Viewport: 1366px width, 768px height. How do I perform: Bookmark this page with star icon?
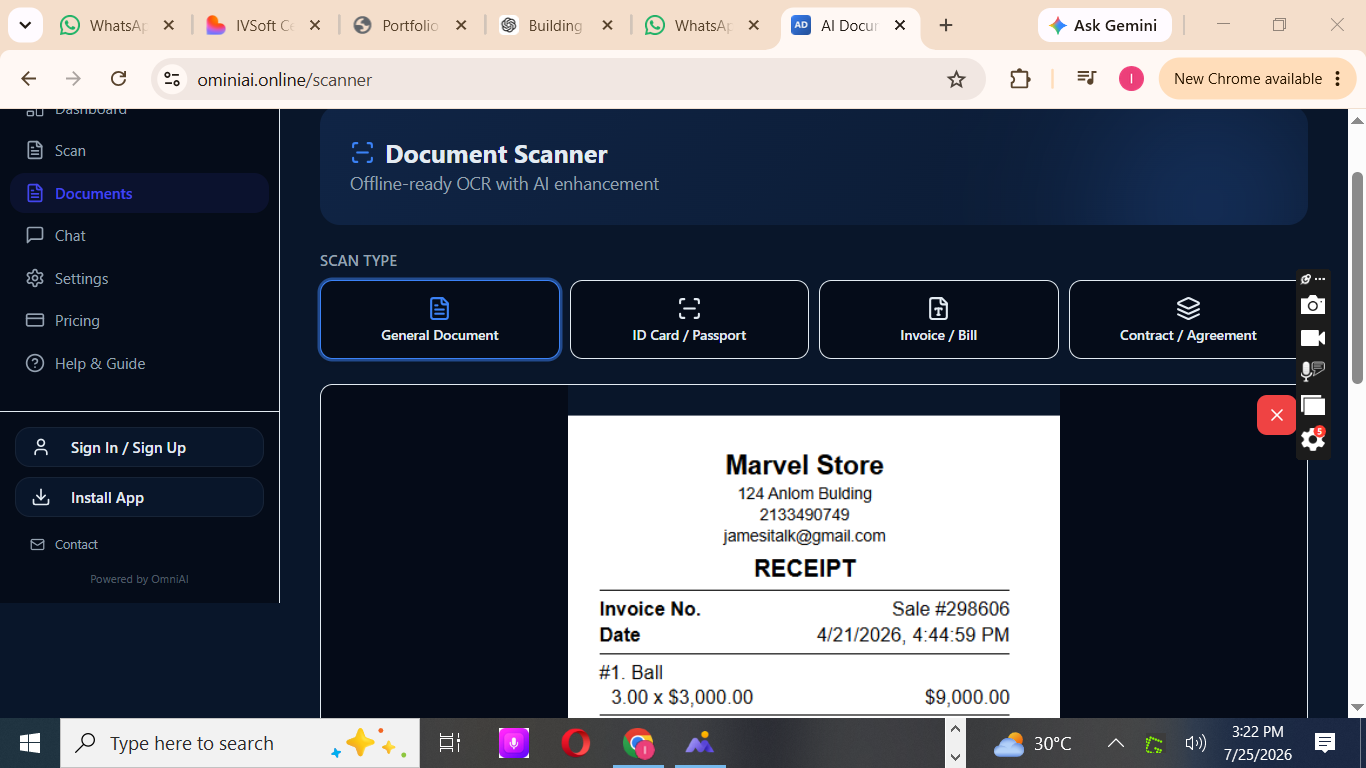pos(956,79)
